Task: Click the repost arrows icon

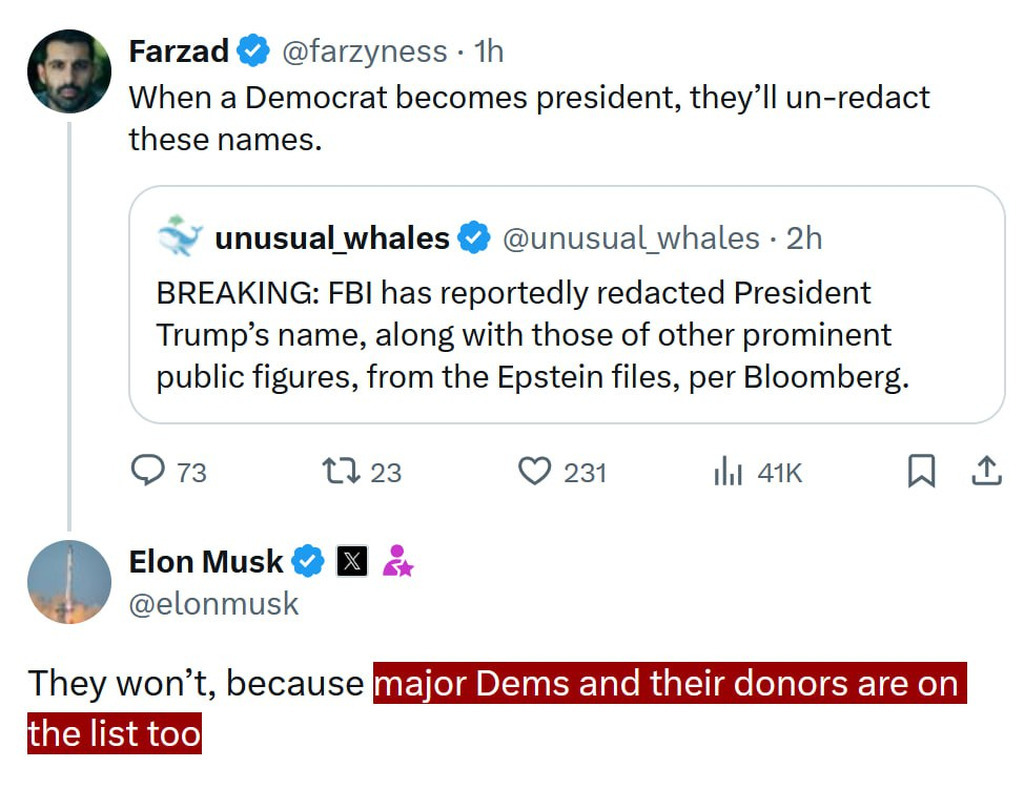Action: pos(340,470)
